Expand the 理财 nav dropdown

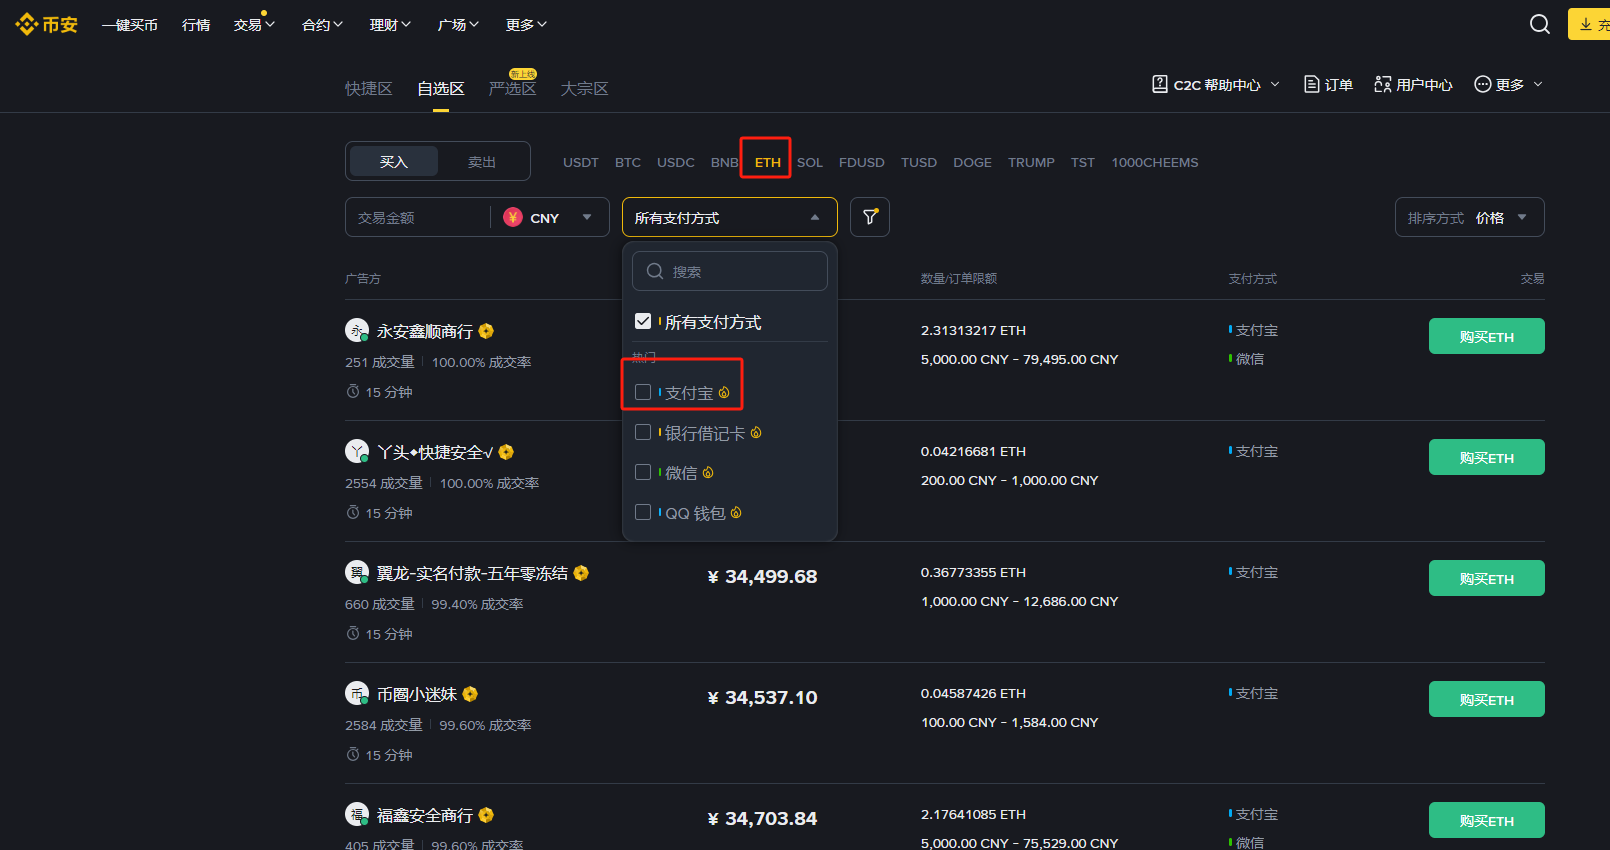[x=390, y=25]
